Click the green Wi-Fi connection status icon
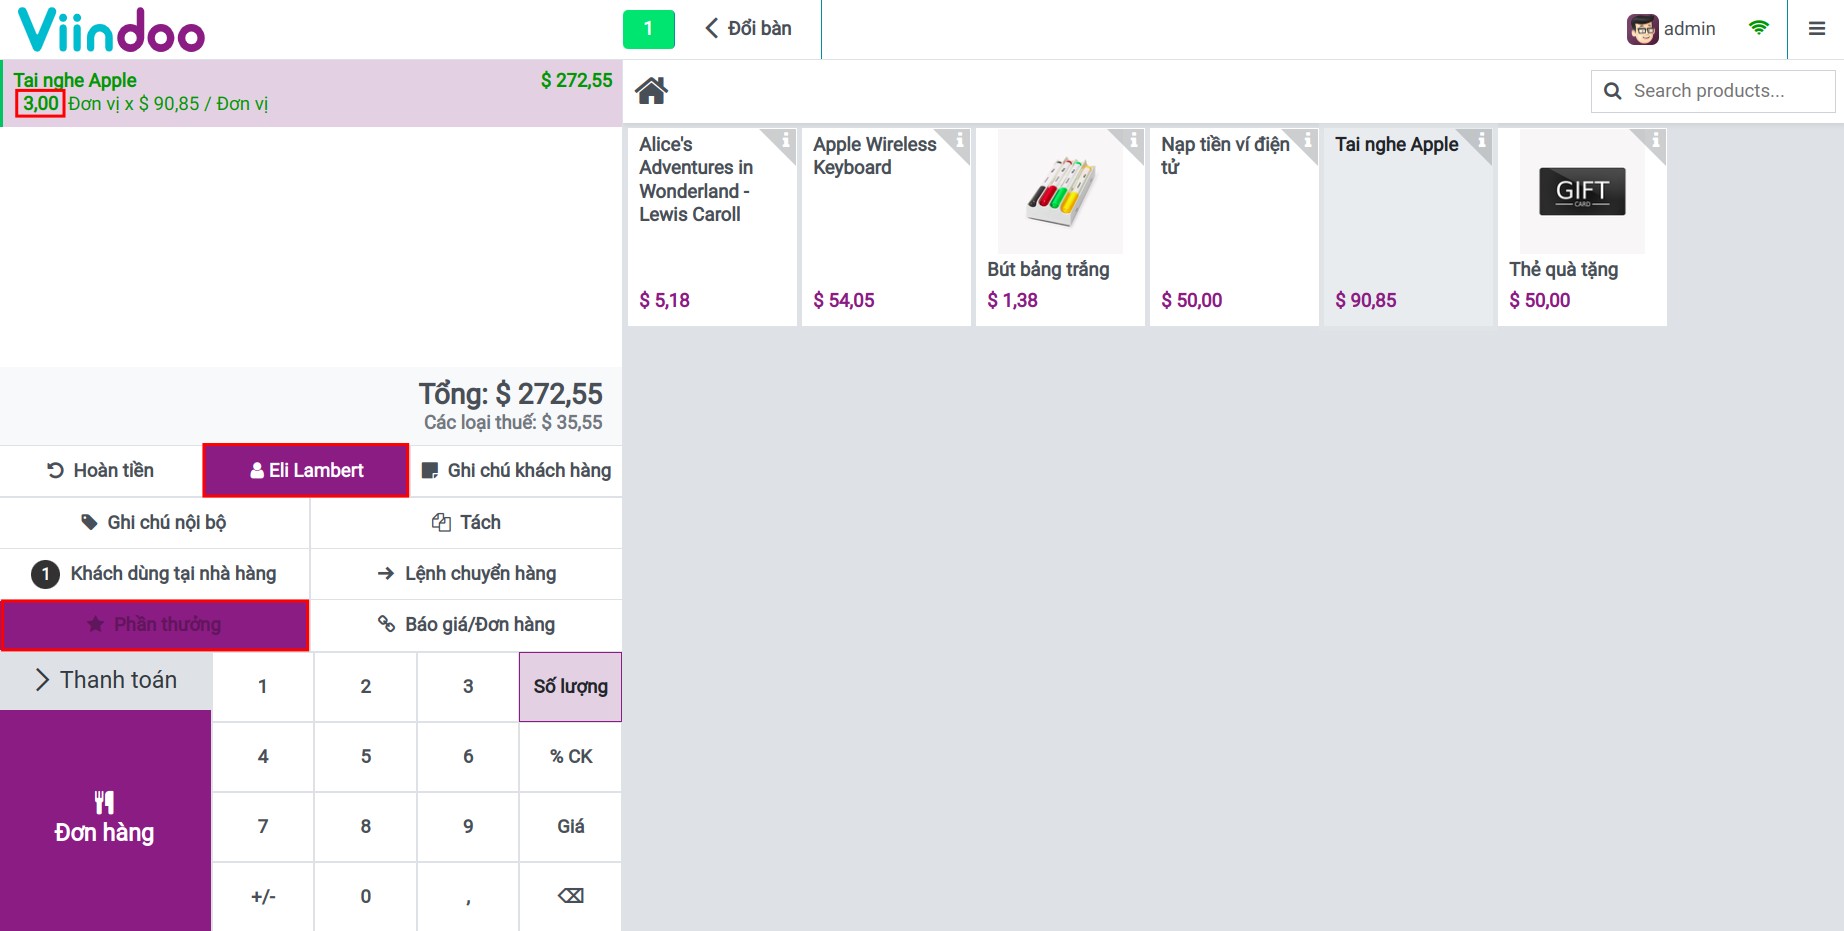This screenshot has width=1844, height=931. (x=1758, y=28)
